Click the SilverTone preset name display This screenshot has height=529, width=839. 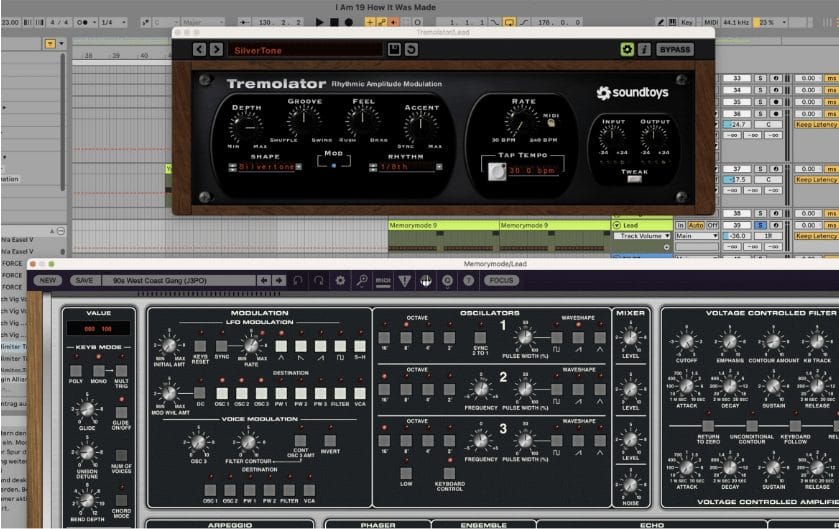pos(305,50)
